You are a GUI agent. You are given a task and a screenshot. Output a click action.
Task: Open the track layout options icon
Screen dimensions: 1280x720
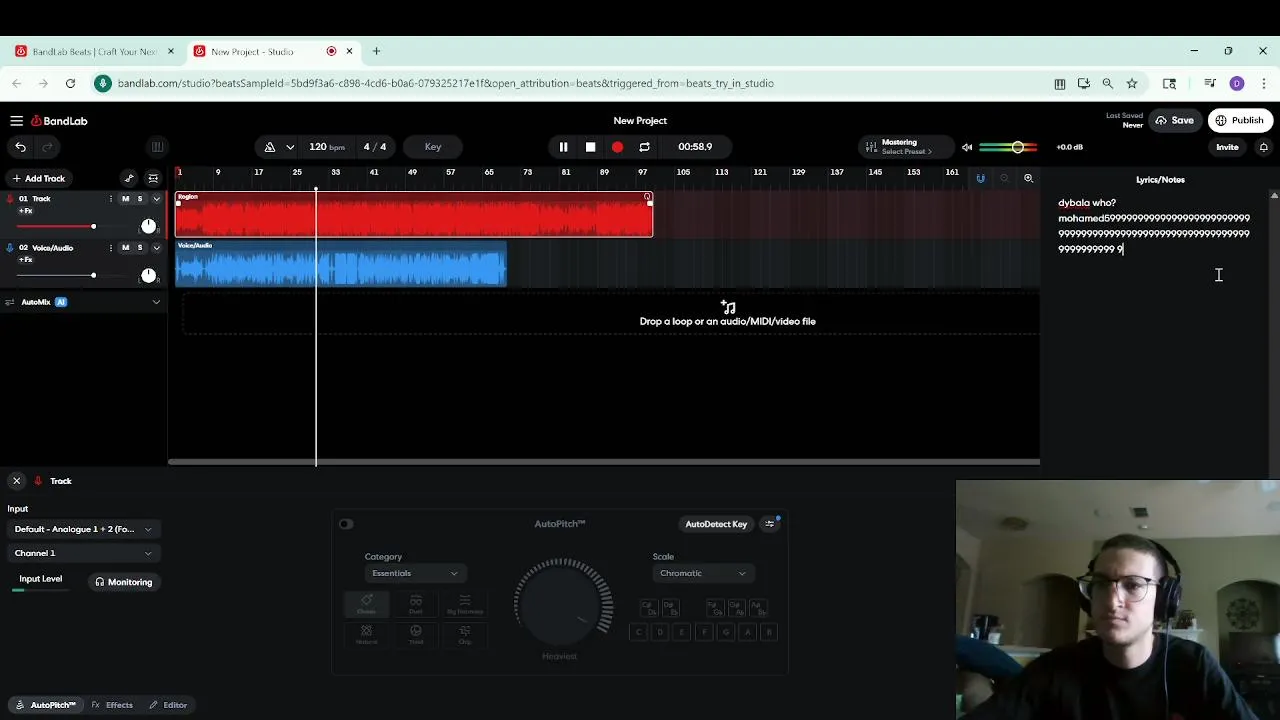(x=153, y=178)
